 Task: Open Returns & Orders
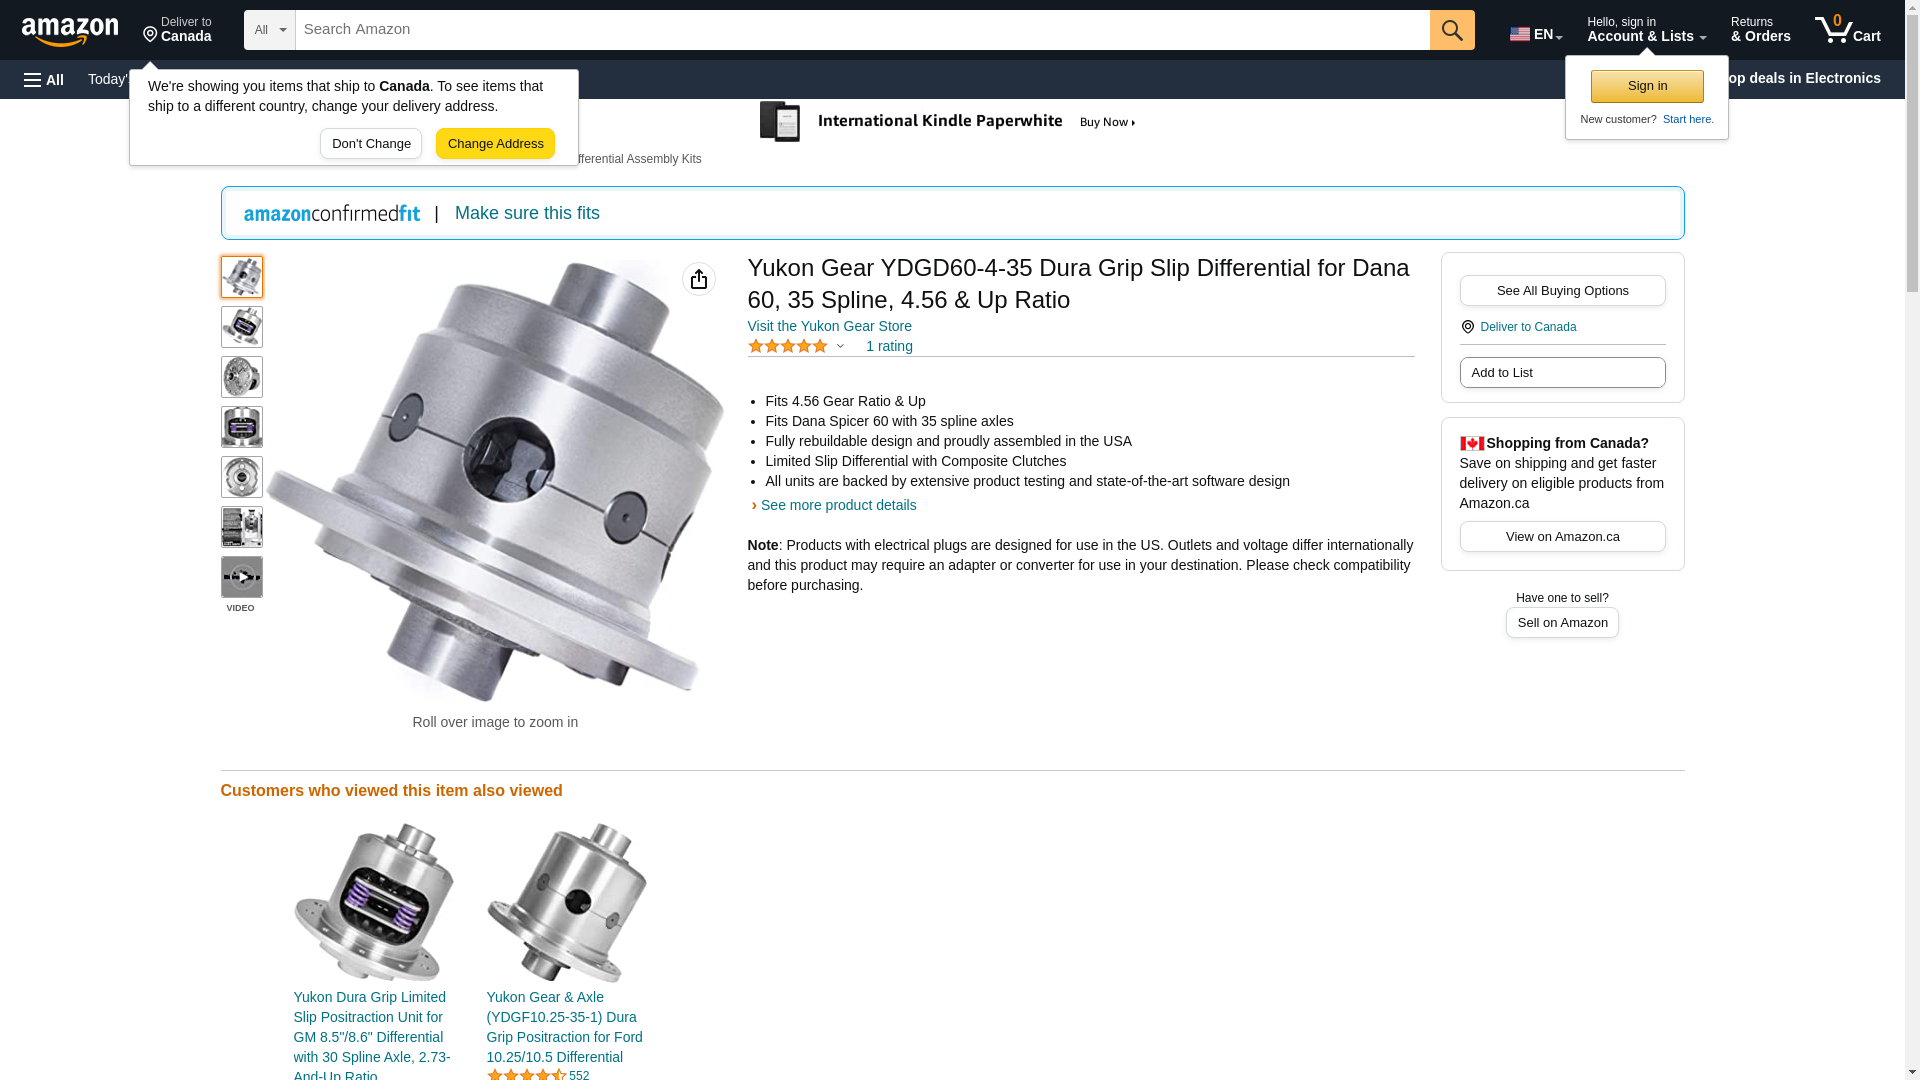1760,30
